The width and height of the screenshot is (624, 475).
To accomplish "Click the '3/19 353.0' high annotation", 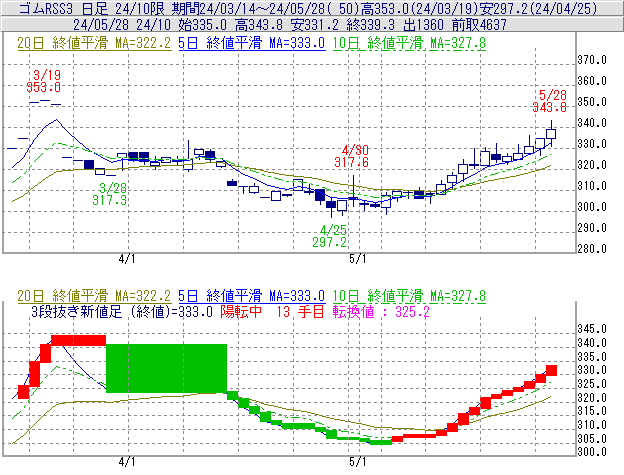I will pos(44,81).
